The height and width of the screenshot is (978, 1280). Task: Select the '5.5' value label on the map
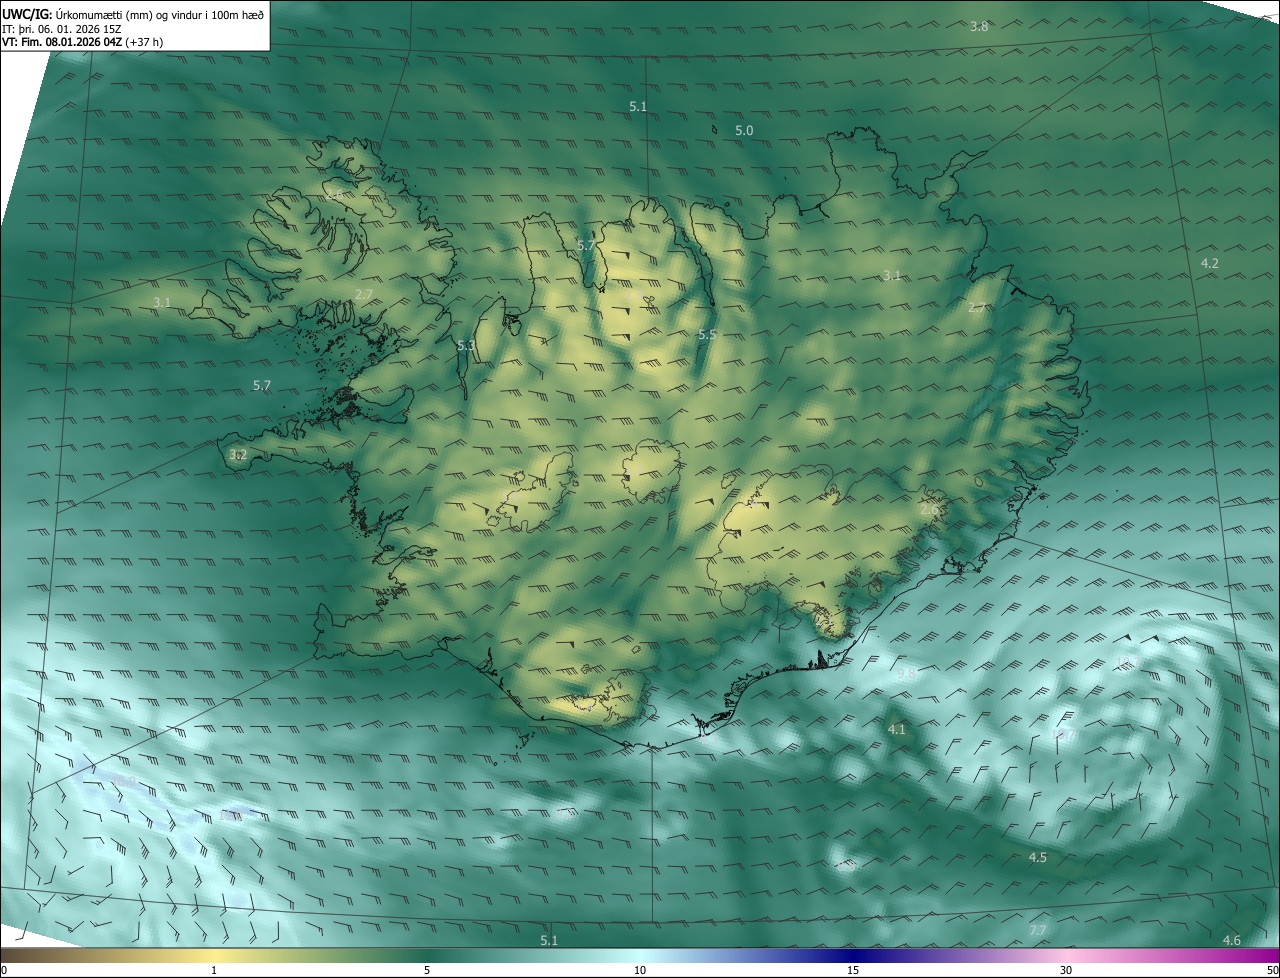point(707,335)
